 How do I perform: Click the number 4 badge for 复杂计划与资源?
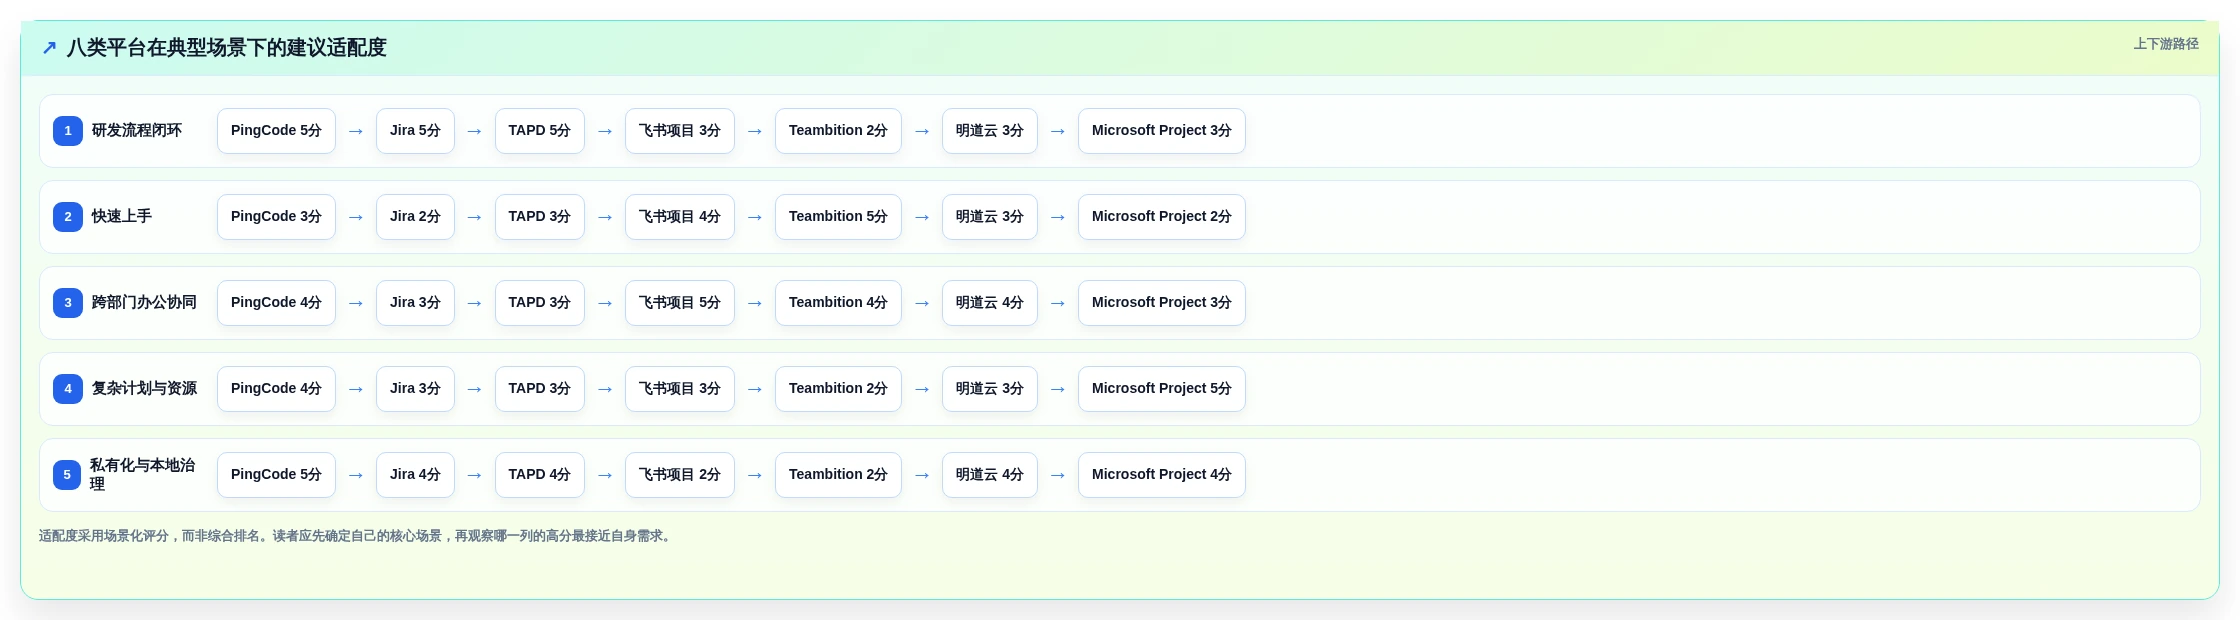point(68,389)
